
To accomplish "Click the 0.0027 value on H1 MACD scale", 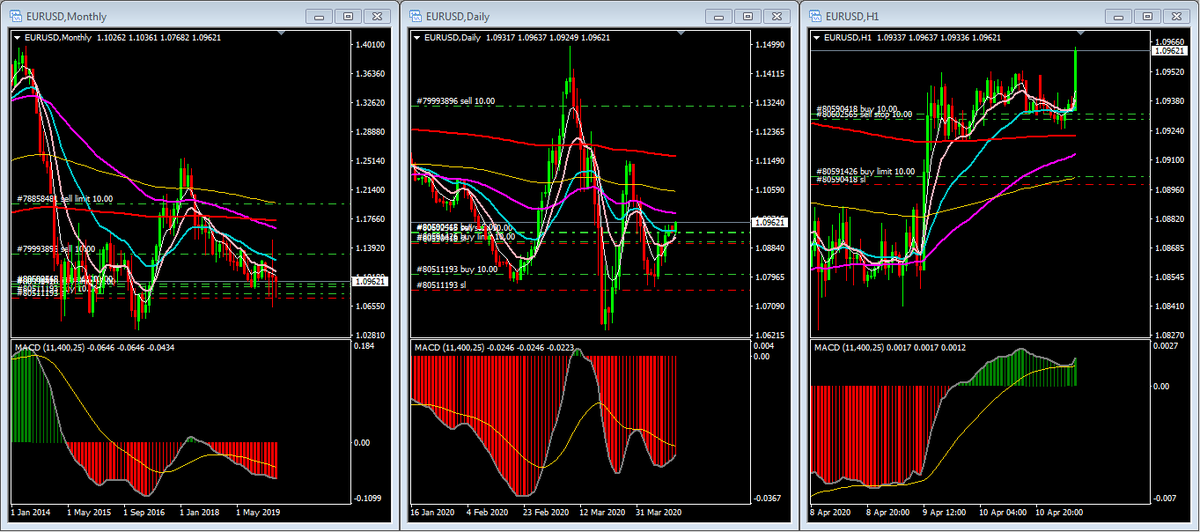I will click(x=1167, y=346).
